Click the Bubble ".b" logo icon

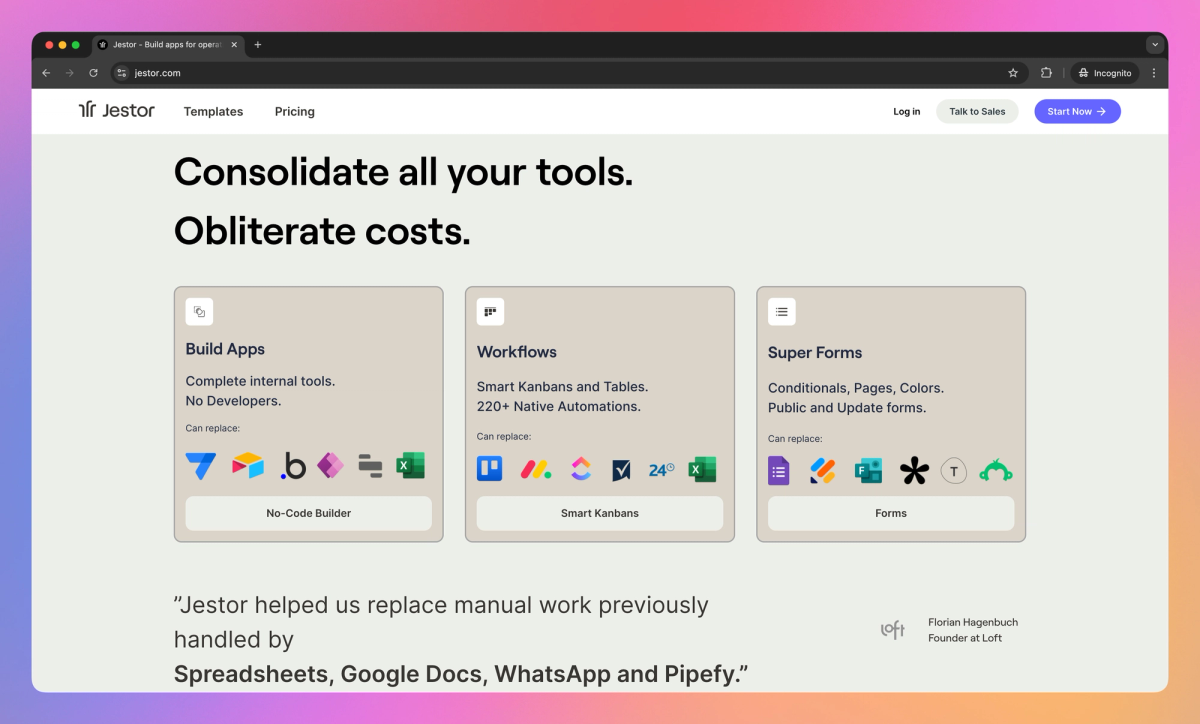pyautogui.click(x=293, y=465)
